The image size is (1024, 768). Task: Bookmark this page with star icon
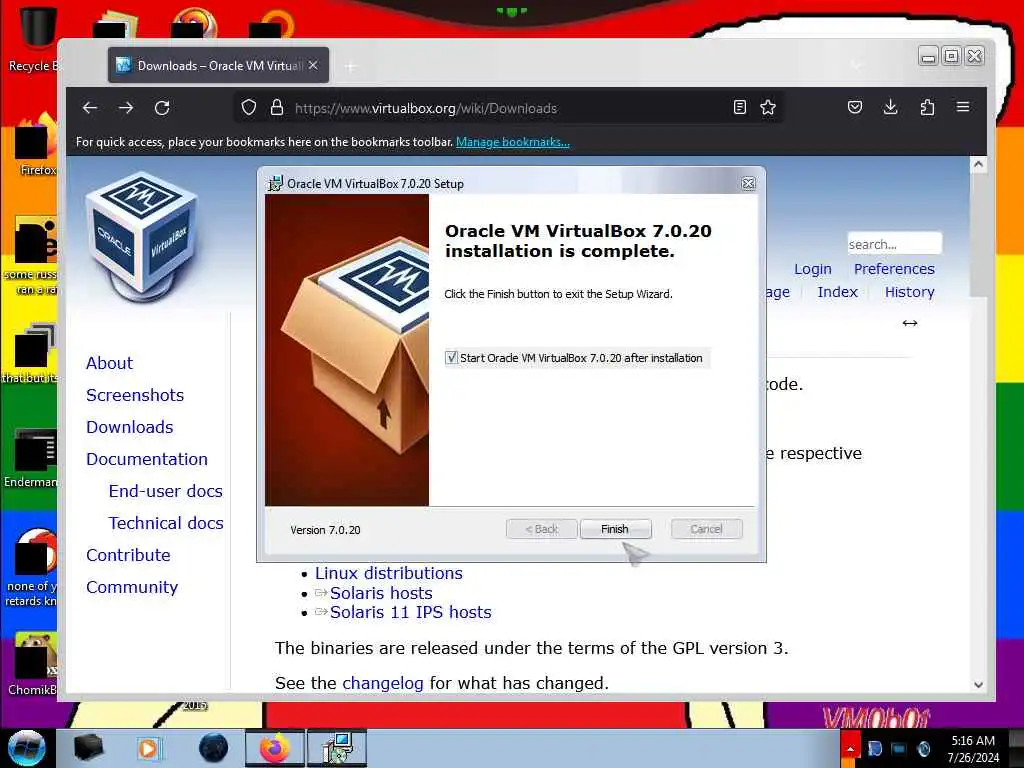click(768, 108)
